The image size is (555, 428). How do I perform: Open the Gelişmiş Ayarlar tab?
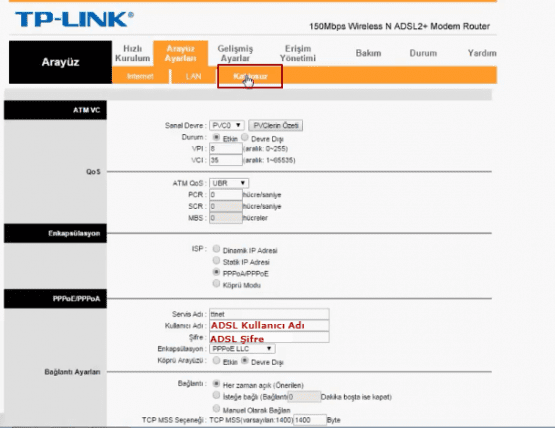235,53
